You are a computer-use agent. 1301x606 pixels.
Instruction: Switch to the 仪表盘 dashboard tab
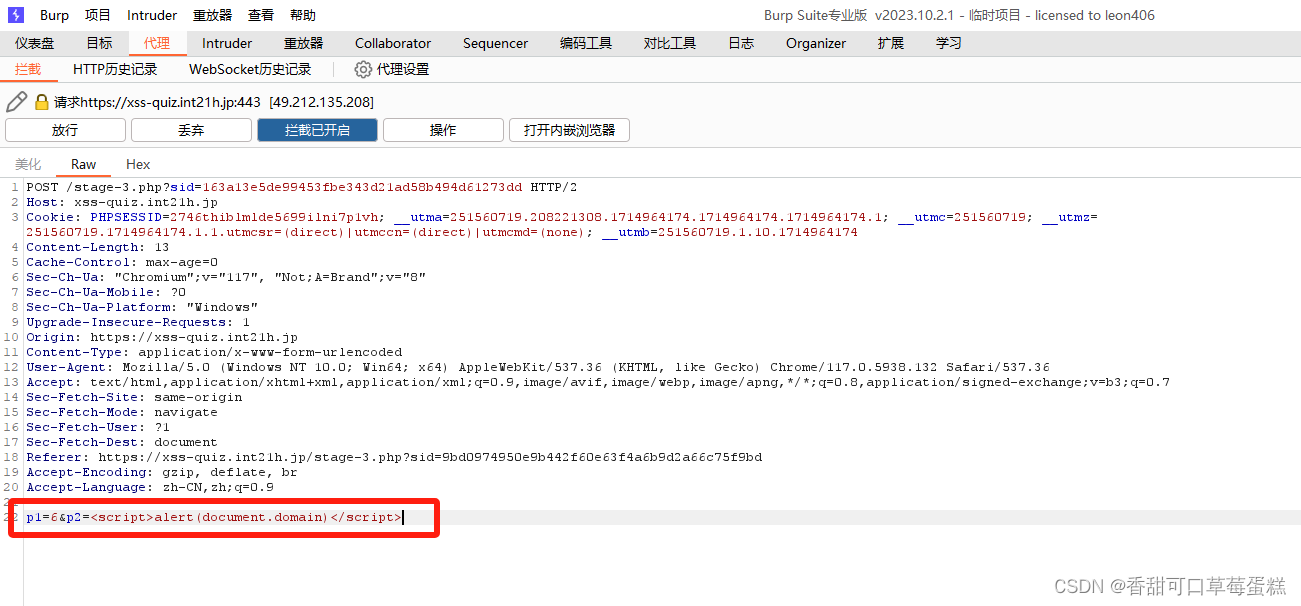tap(36, 43)
